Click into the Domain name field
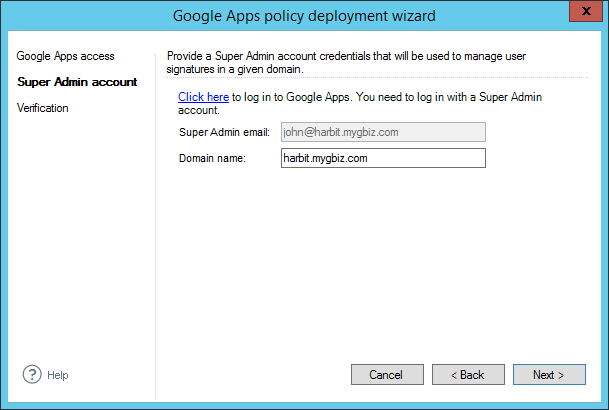 pos(383,158)
